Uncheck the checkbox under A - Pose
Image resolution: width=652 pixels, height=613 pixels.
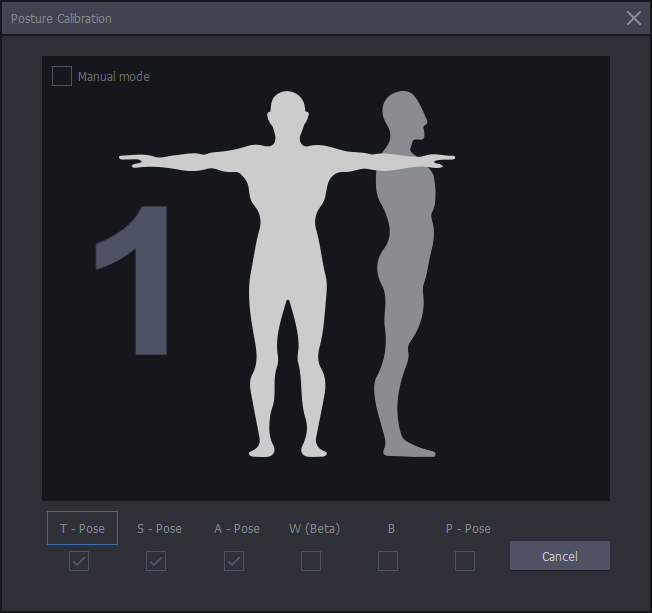click(x=234, y=561)
